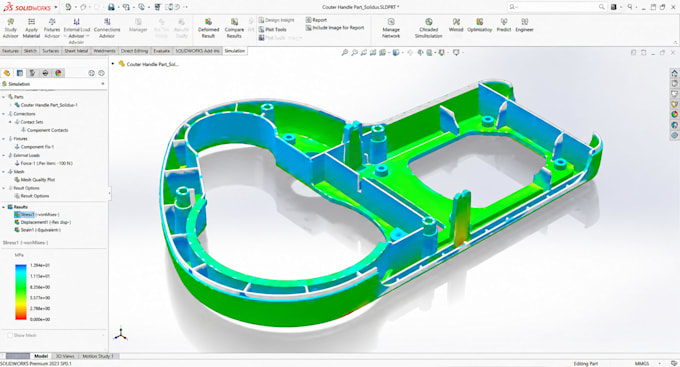Screen dimensions: 680x367
Task: Open Compare Results
Action: [234, 28]
